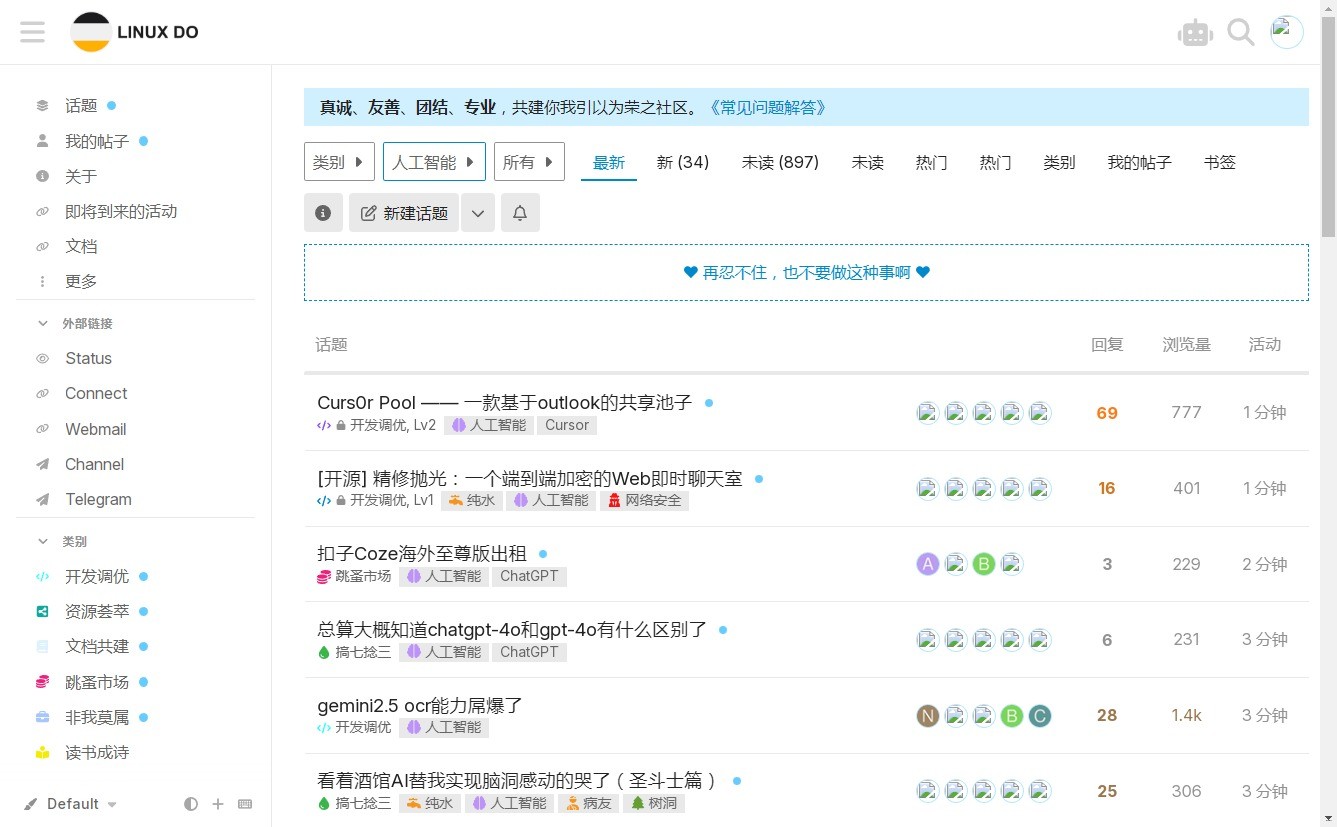1337x827 pixels.
Task: Click the robot AI bot icon
Action: pos(1195,33)
